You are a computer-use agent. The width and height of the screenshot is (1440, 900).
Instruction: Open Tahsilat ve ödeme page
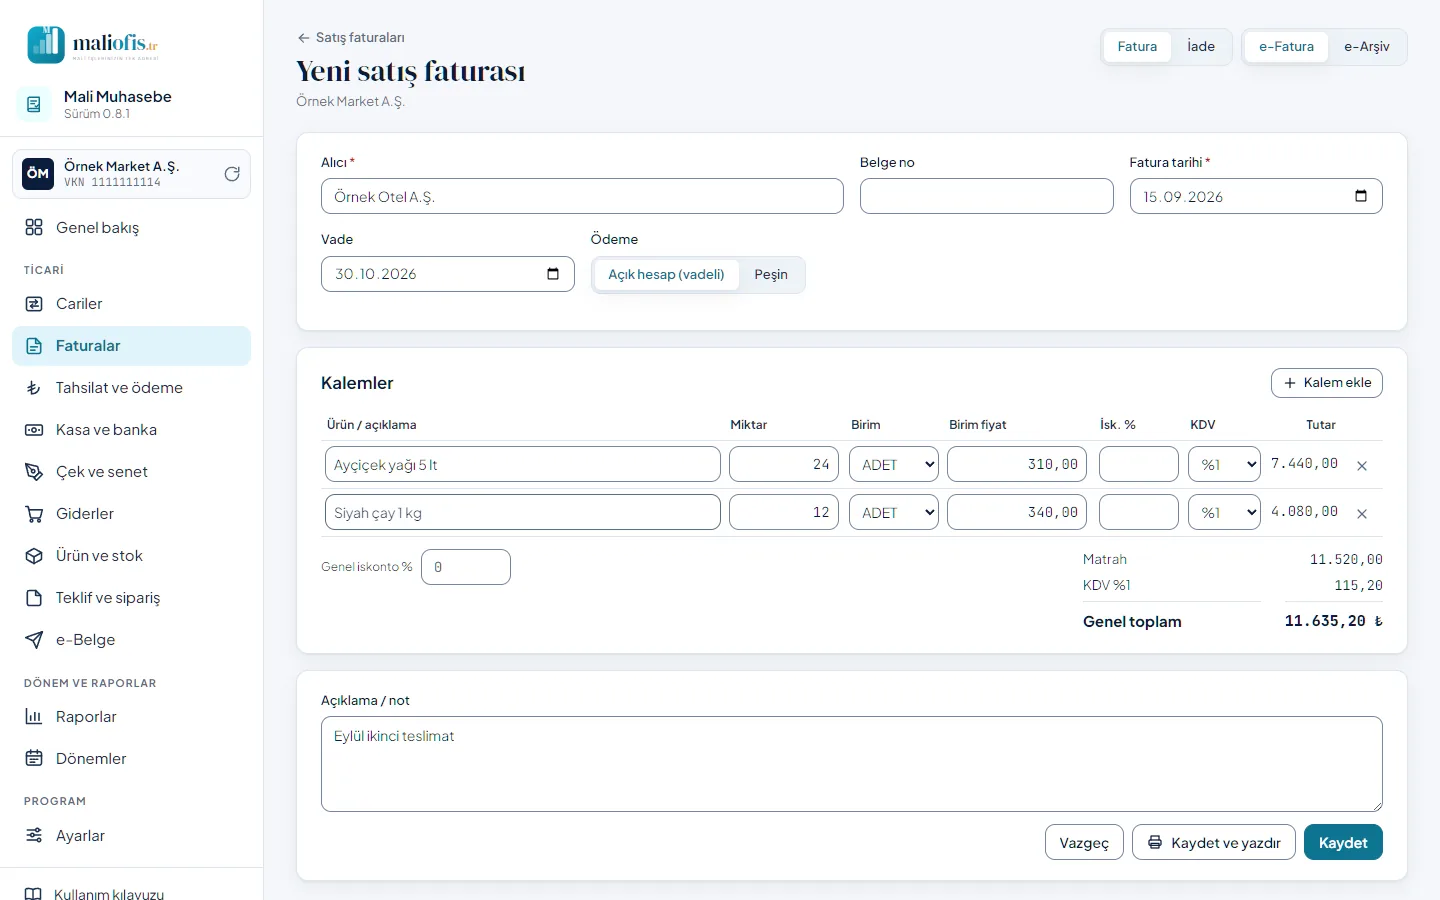tap(131, 388)
